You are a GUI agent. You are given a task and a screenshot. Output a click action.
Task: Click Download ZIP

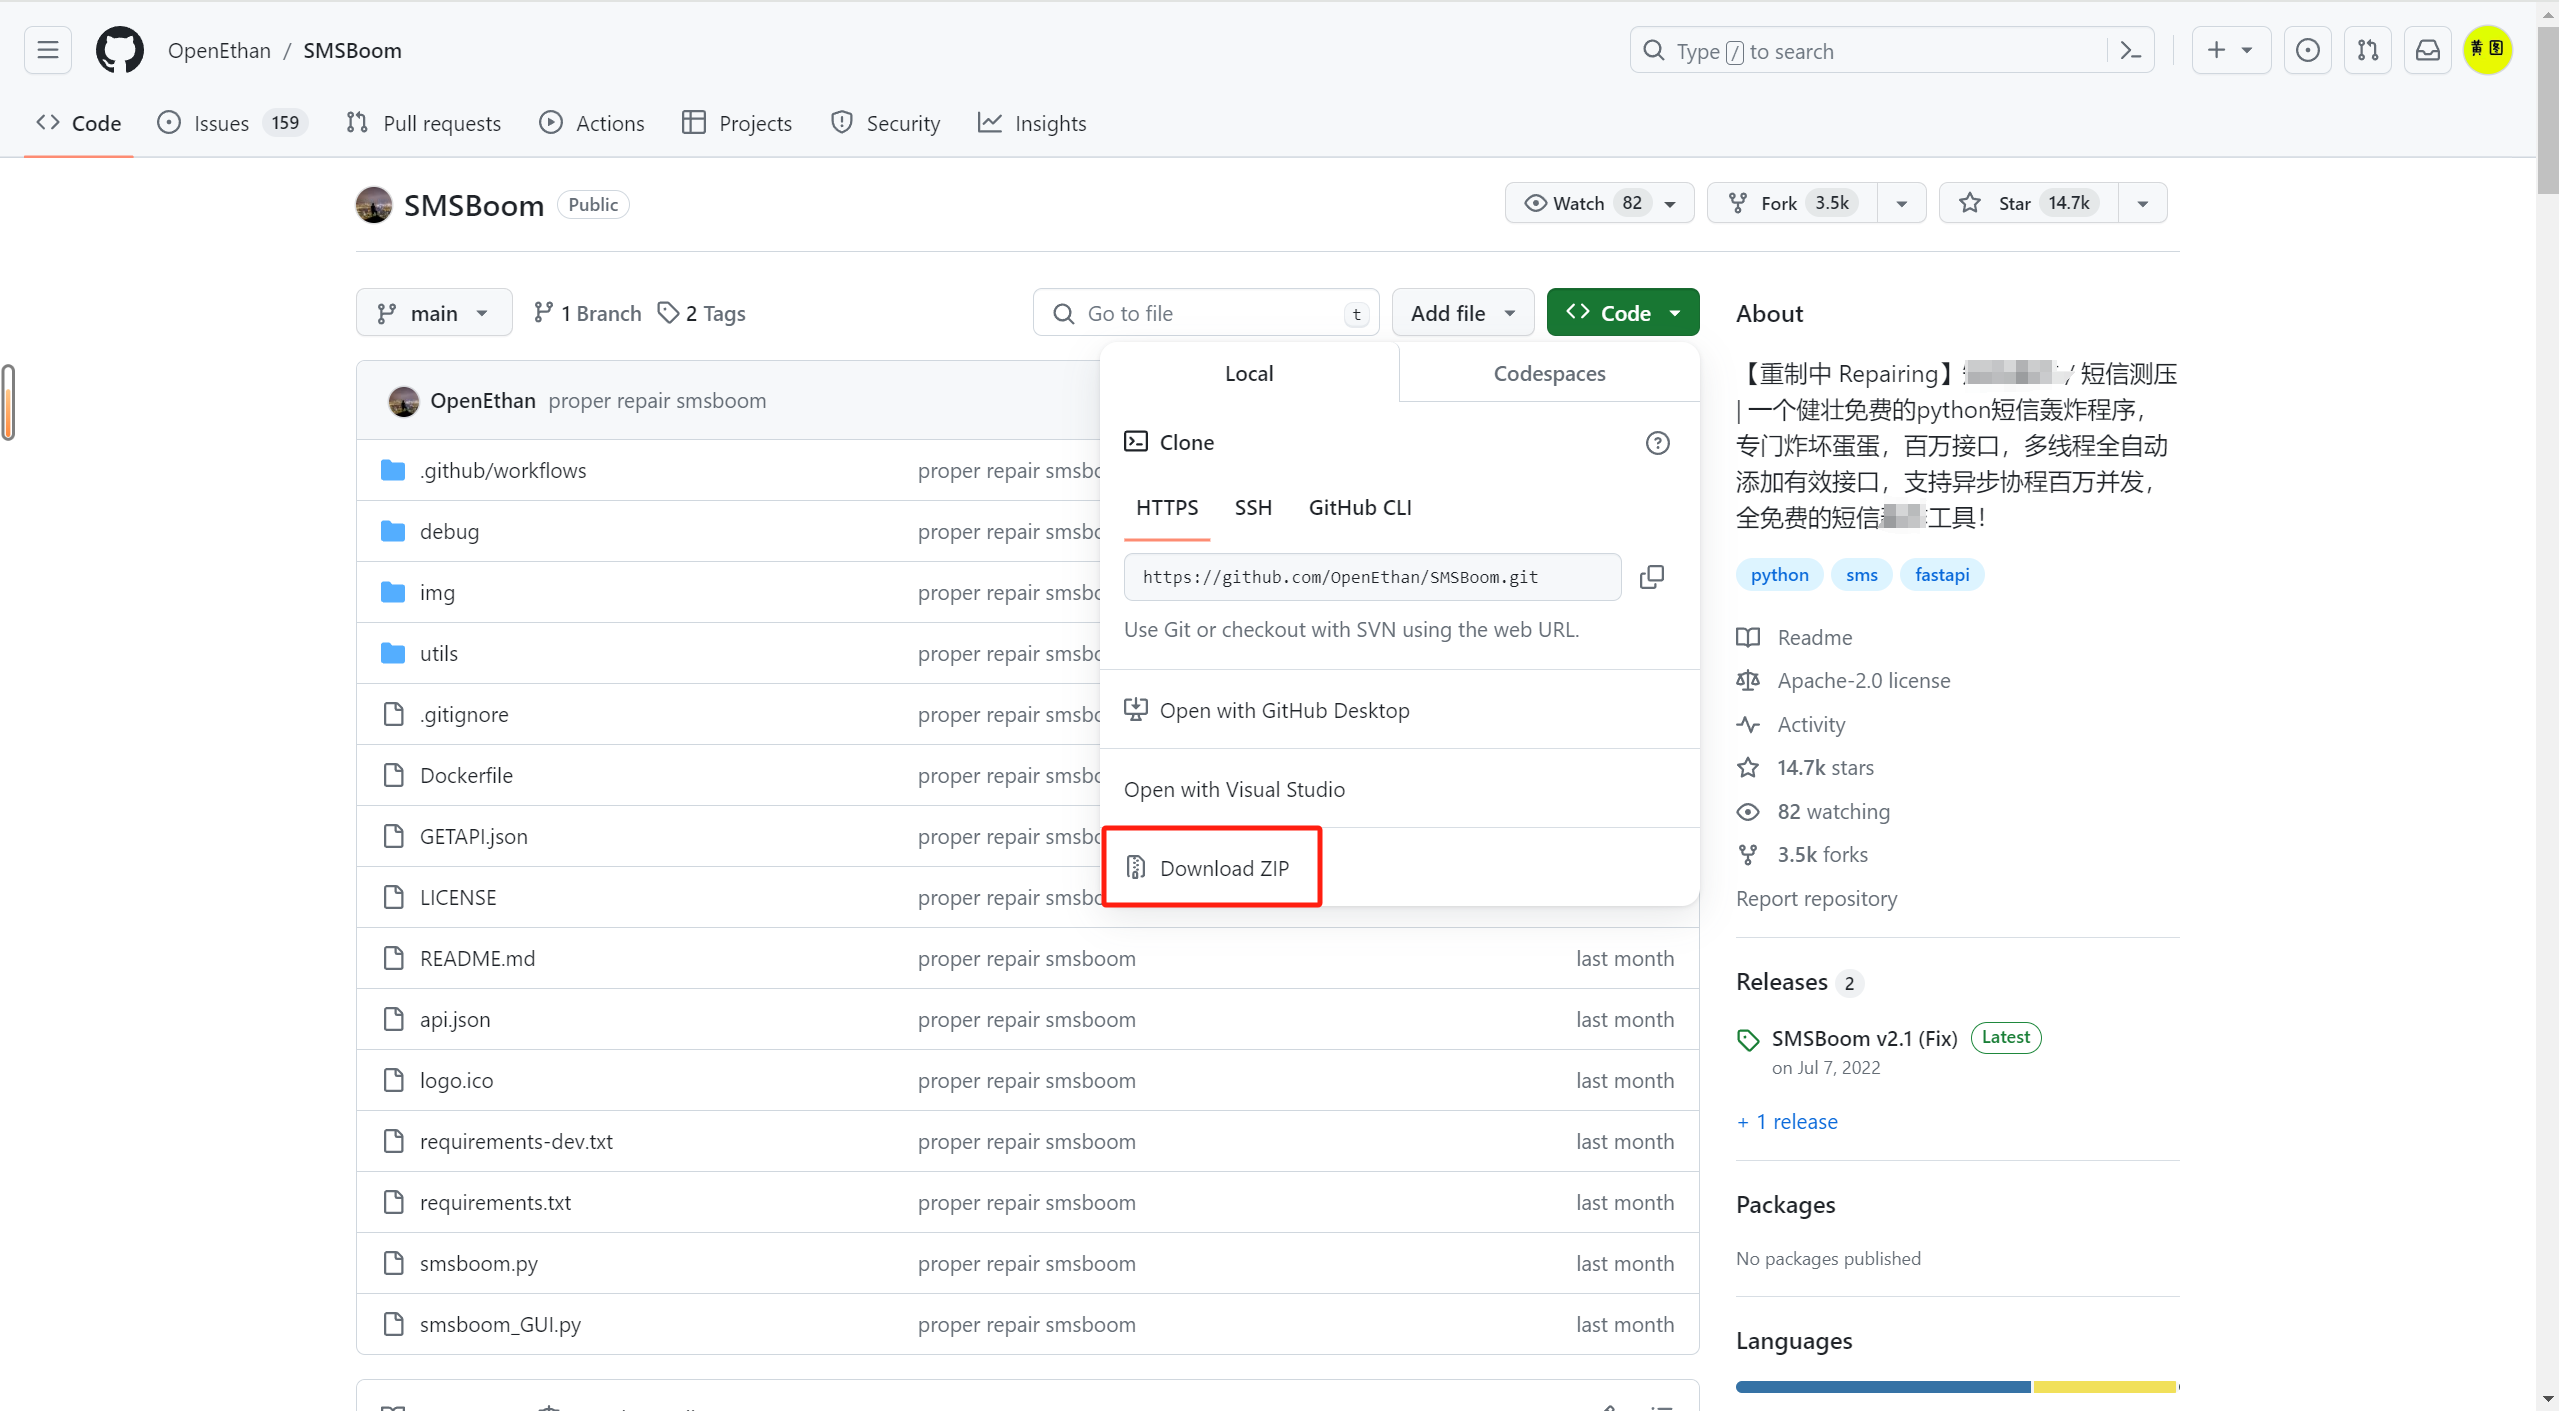1224,868
